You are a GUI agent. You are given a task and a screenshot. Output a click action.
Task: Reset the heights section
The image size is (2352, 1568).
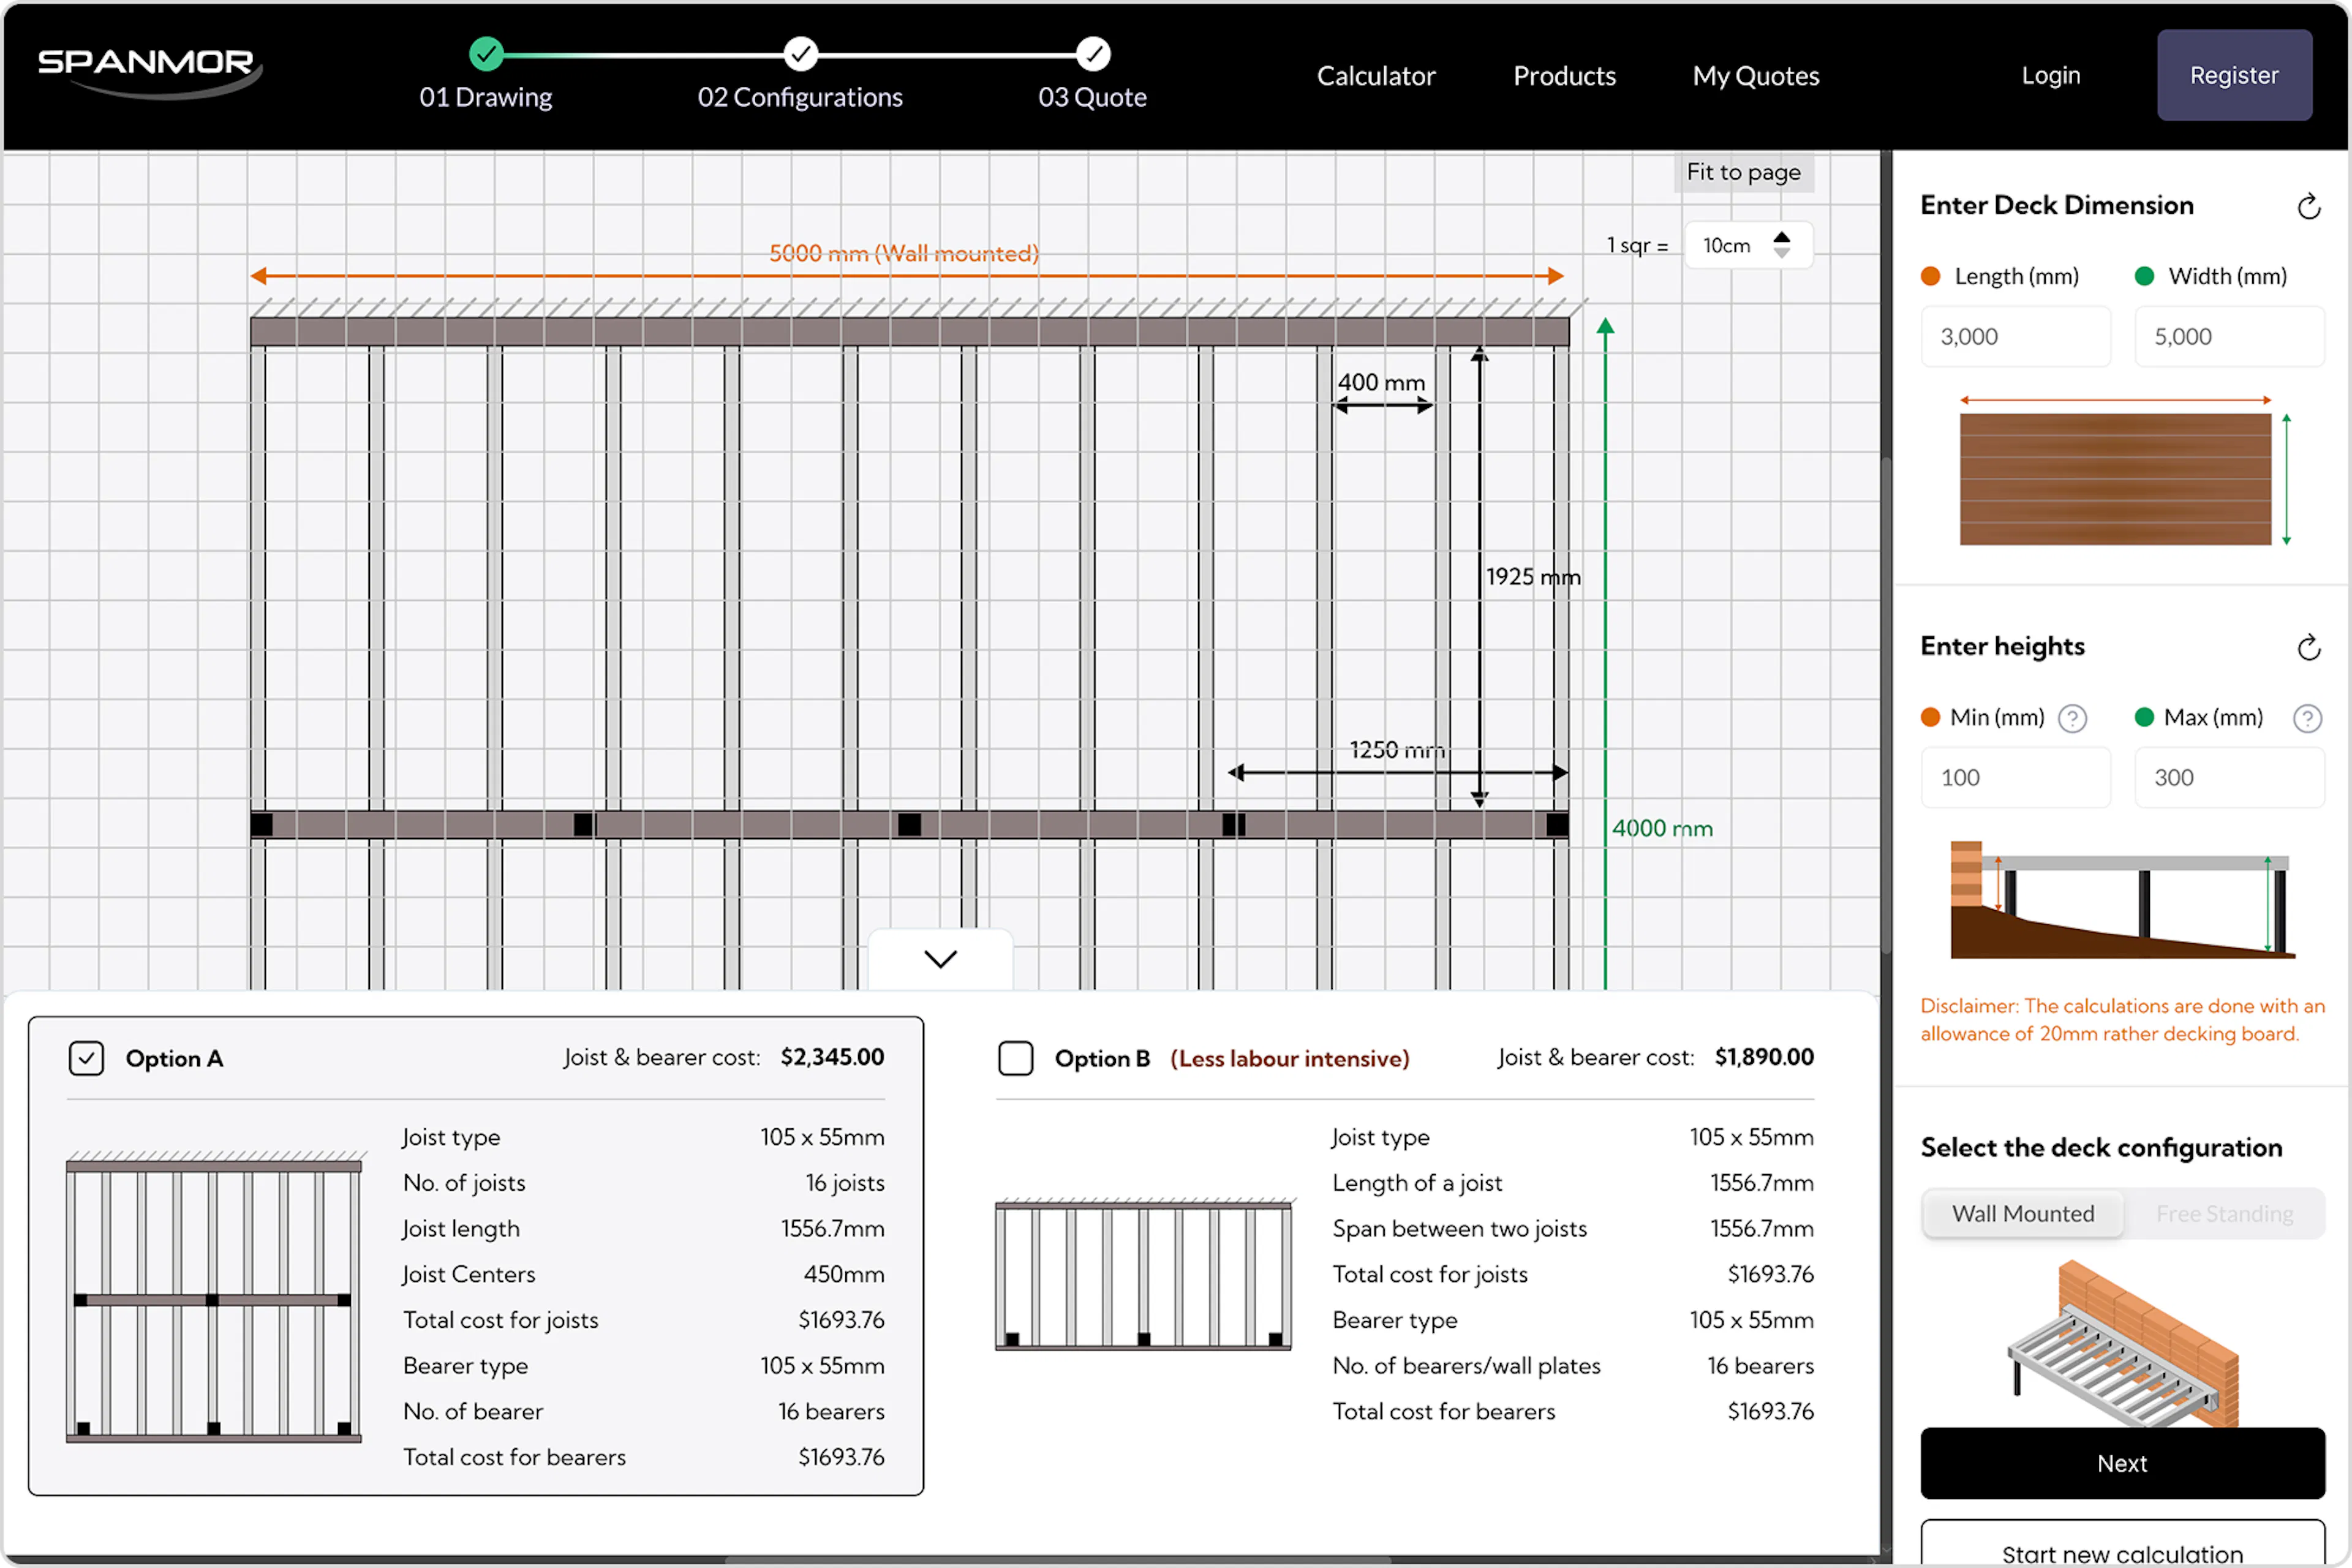coord(2308,648)
